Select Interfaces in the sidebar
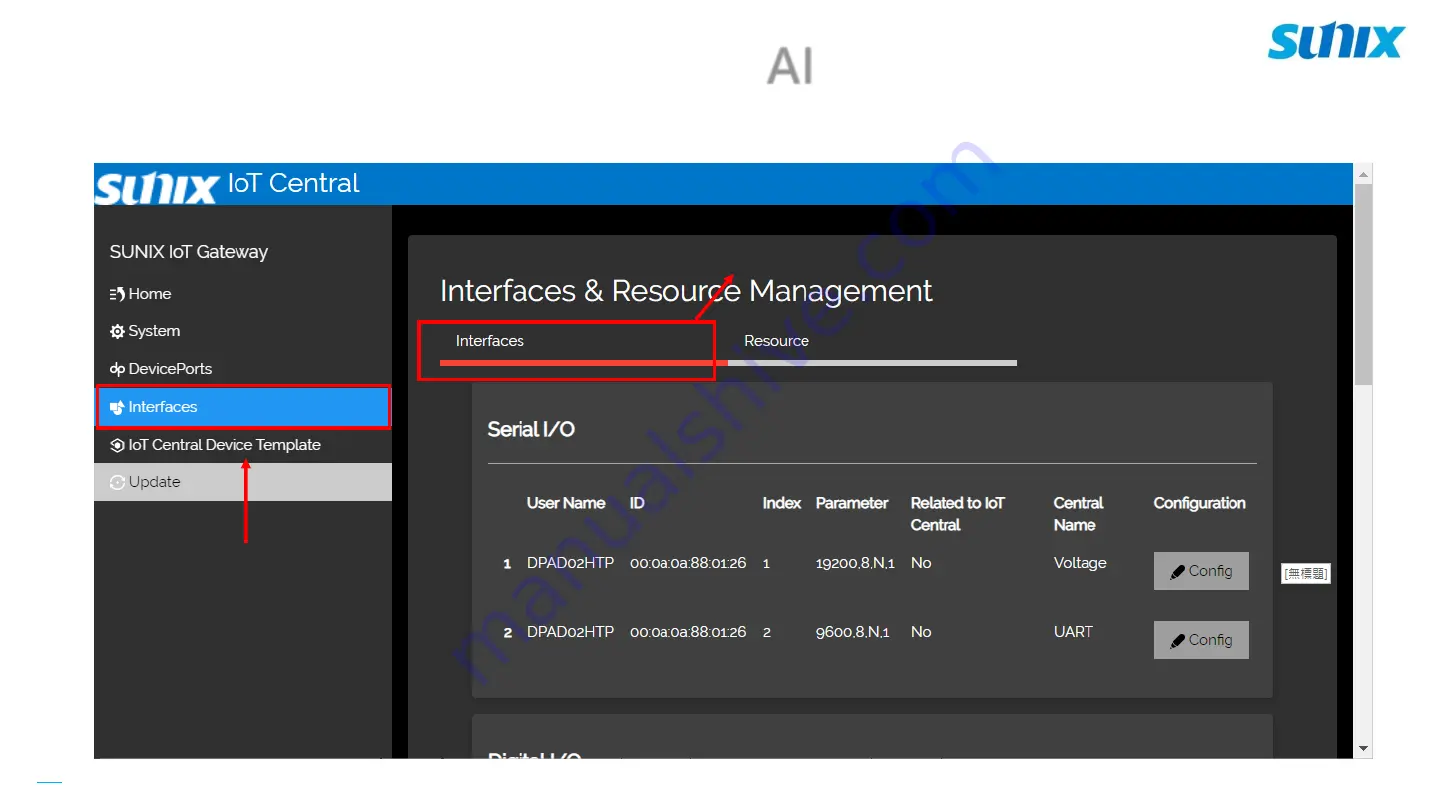1440x810 pixels. [x=242, y=407]
